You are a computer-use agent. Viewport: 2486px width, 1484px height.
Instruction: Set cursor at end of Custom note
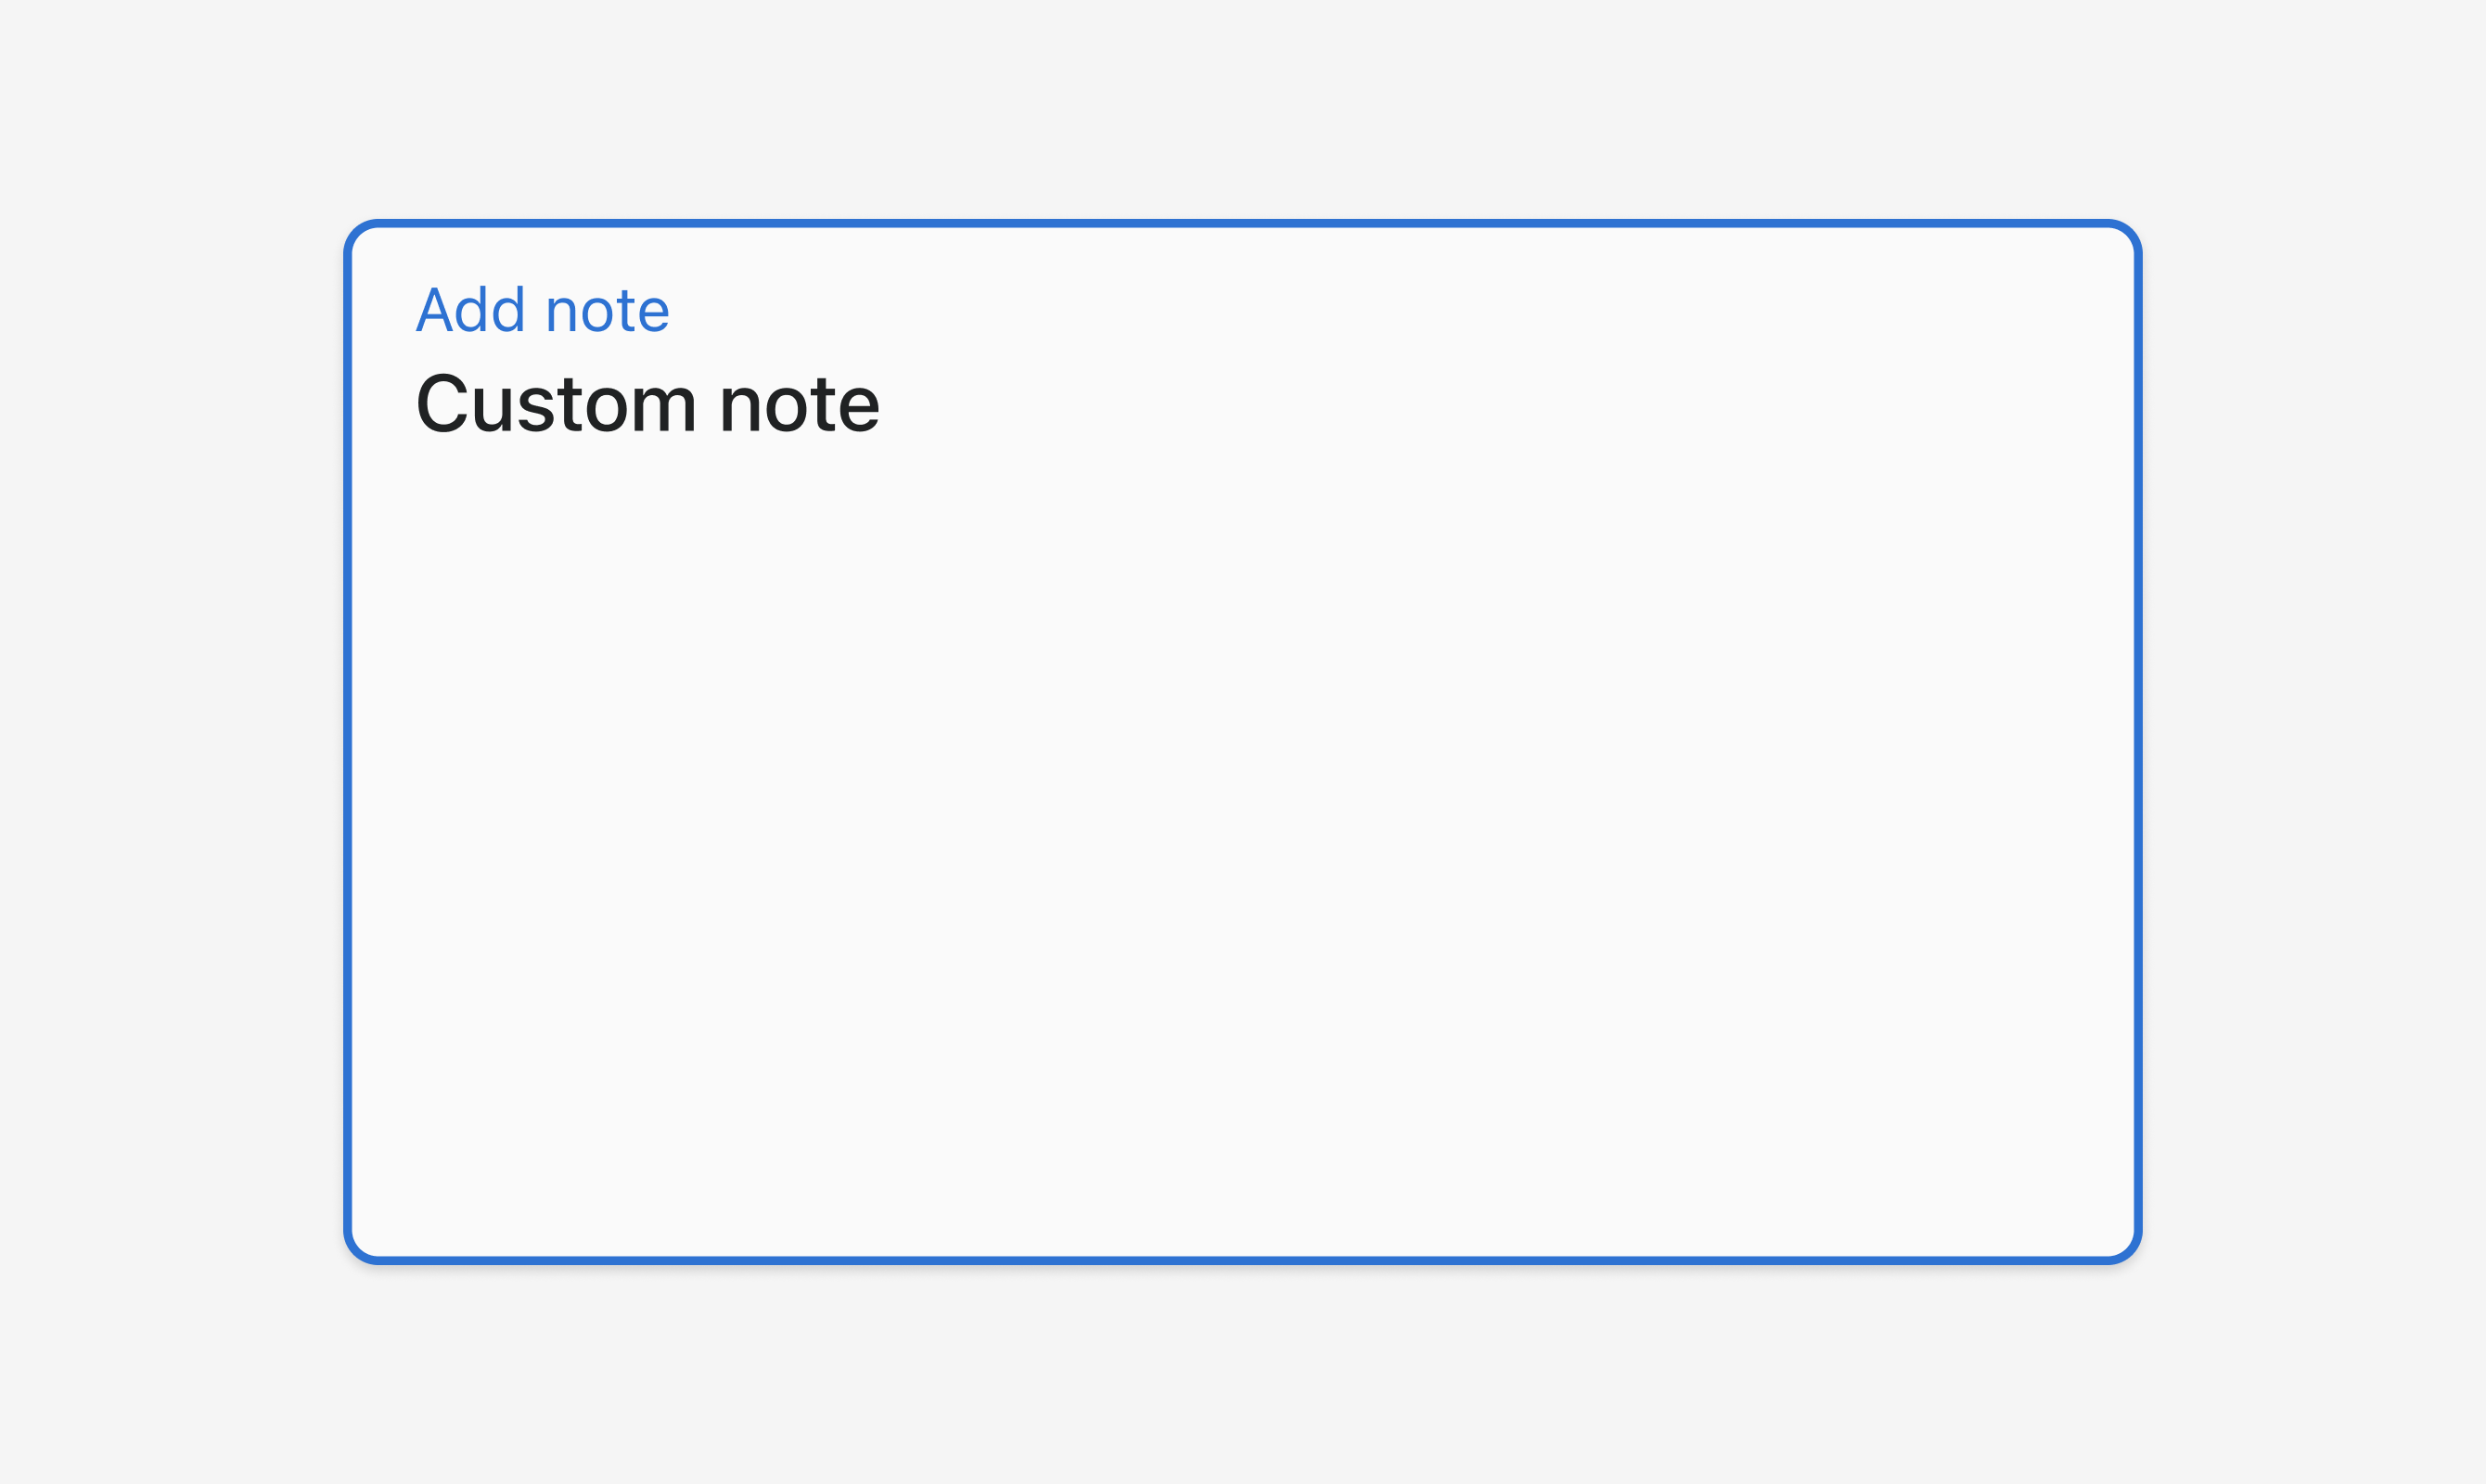click(x=881, y=404)
